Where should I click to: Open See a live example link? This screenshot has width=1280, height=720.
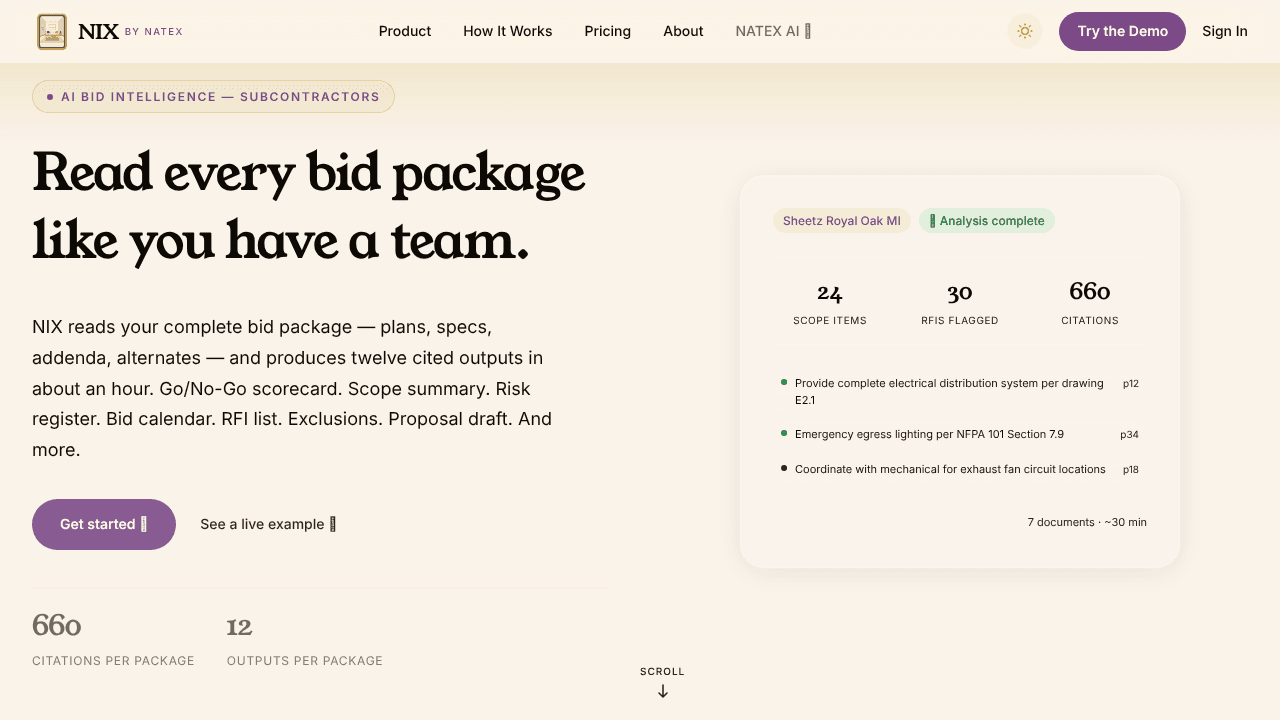coord(268,524)
